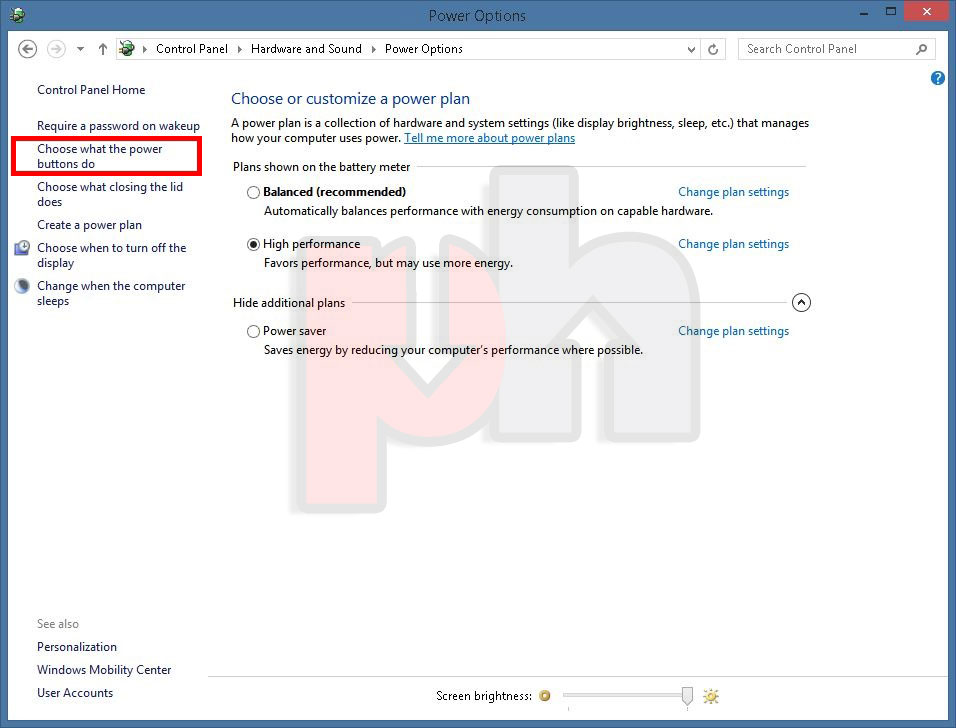Click the 'Saves energy by reducing' description

pos(454,351)
